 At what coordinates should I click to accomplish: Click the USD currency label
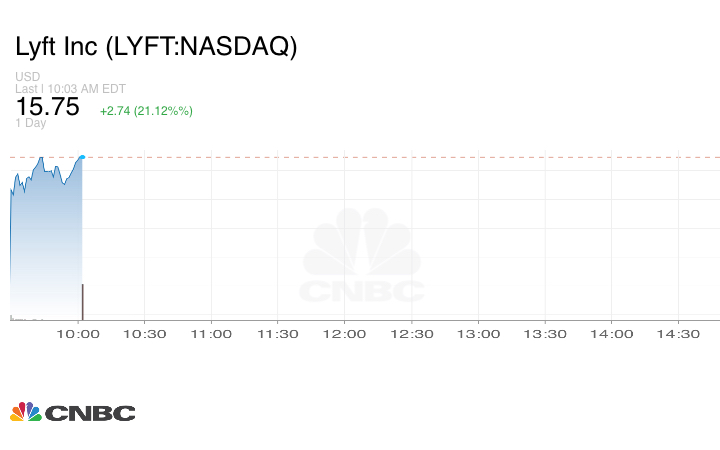coord(27,77)
